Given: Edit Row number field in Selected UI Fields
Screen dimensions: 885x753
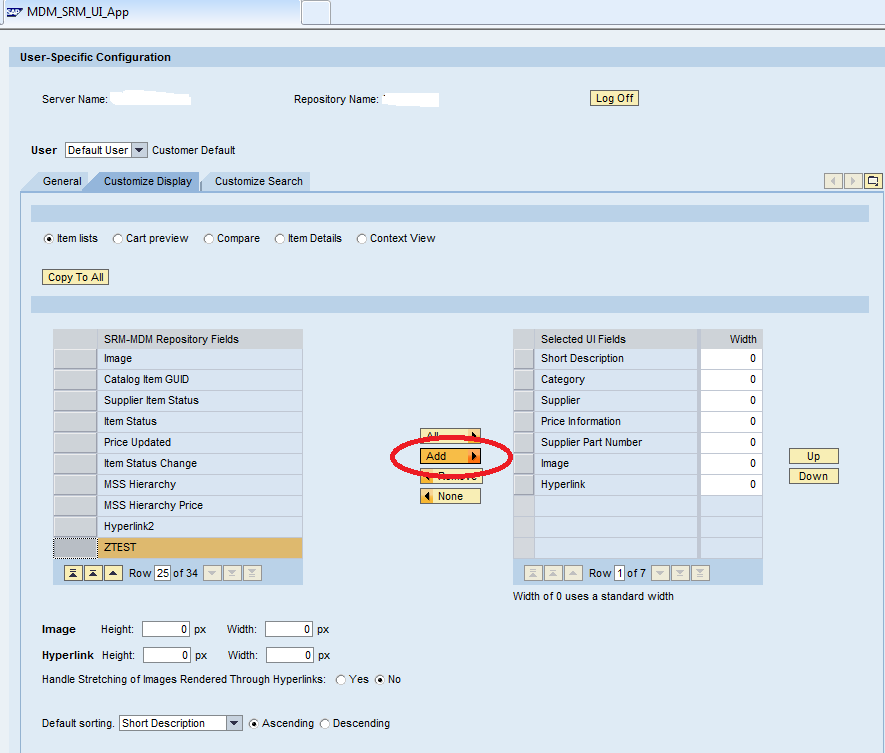Looking at the screenshot, I should pyautogui.click(x=619, y=573).
